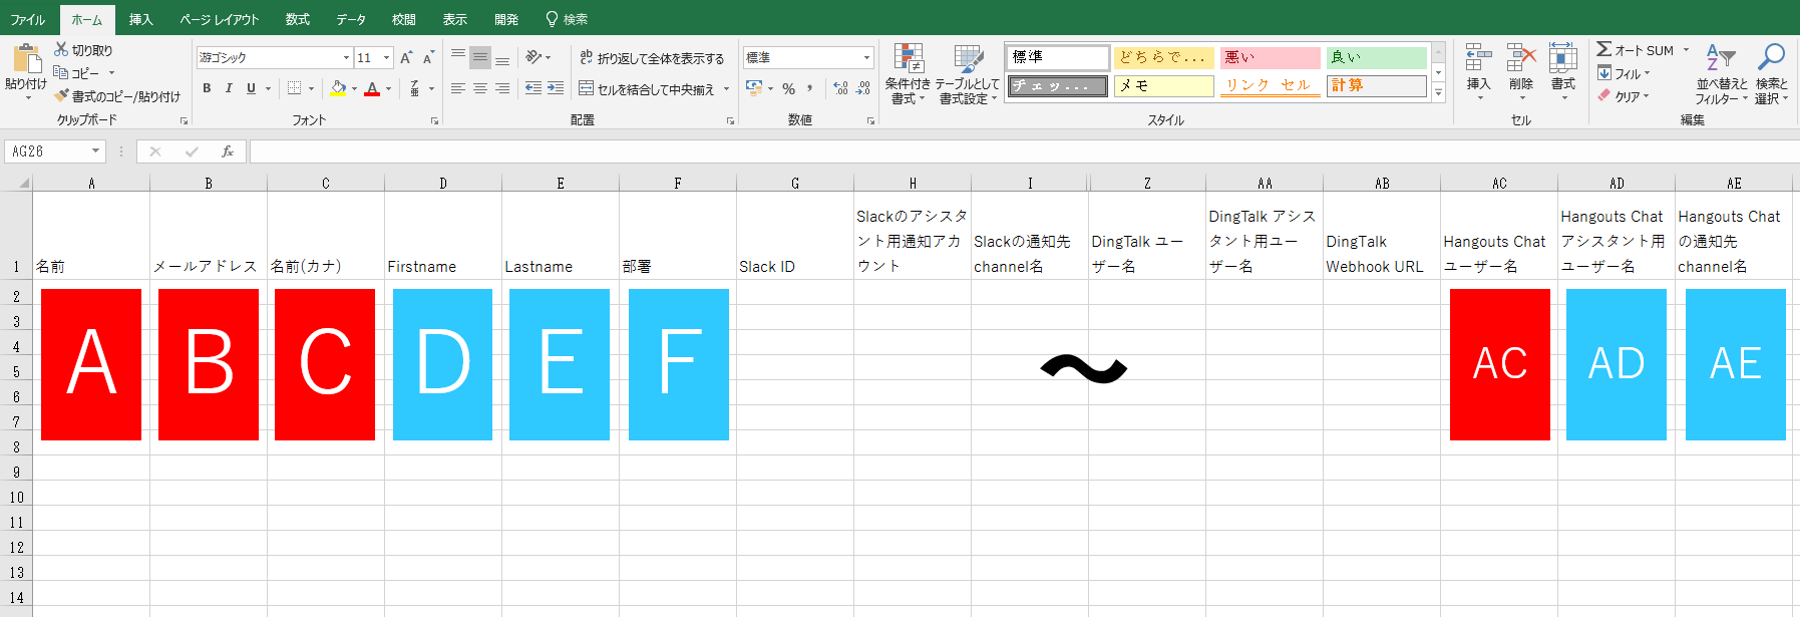Image resolution: width=1800 pixels, height=617 pixels.
Task: Toggle top vertical alignment
Action: point(458,57)
